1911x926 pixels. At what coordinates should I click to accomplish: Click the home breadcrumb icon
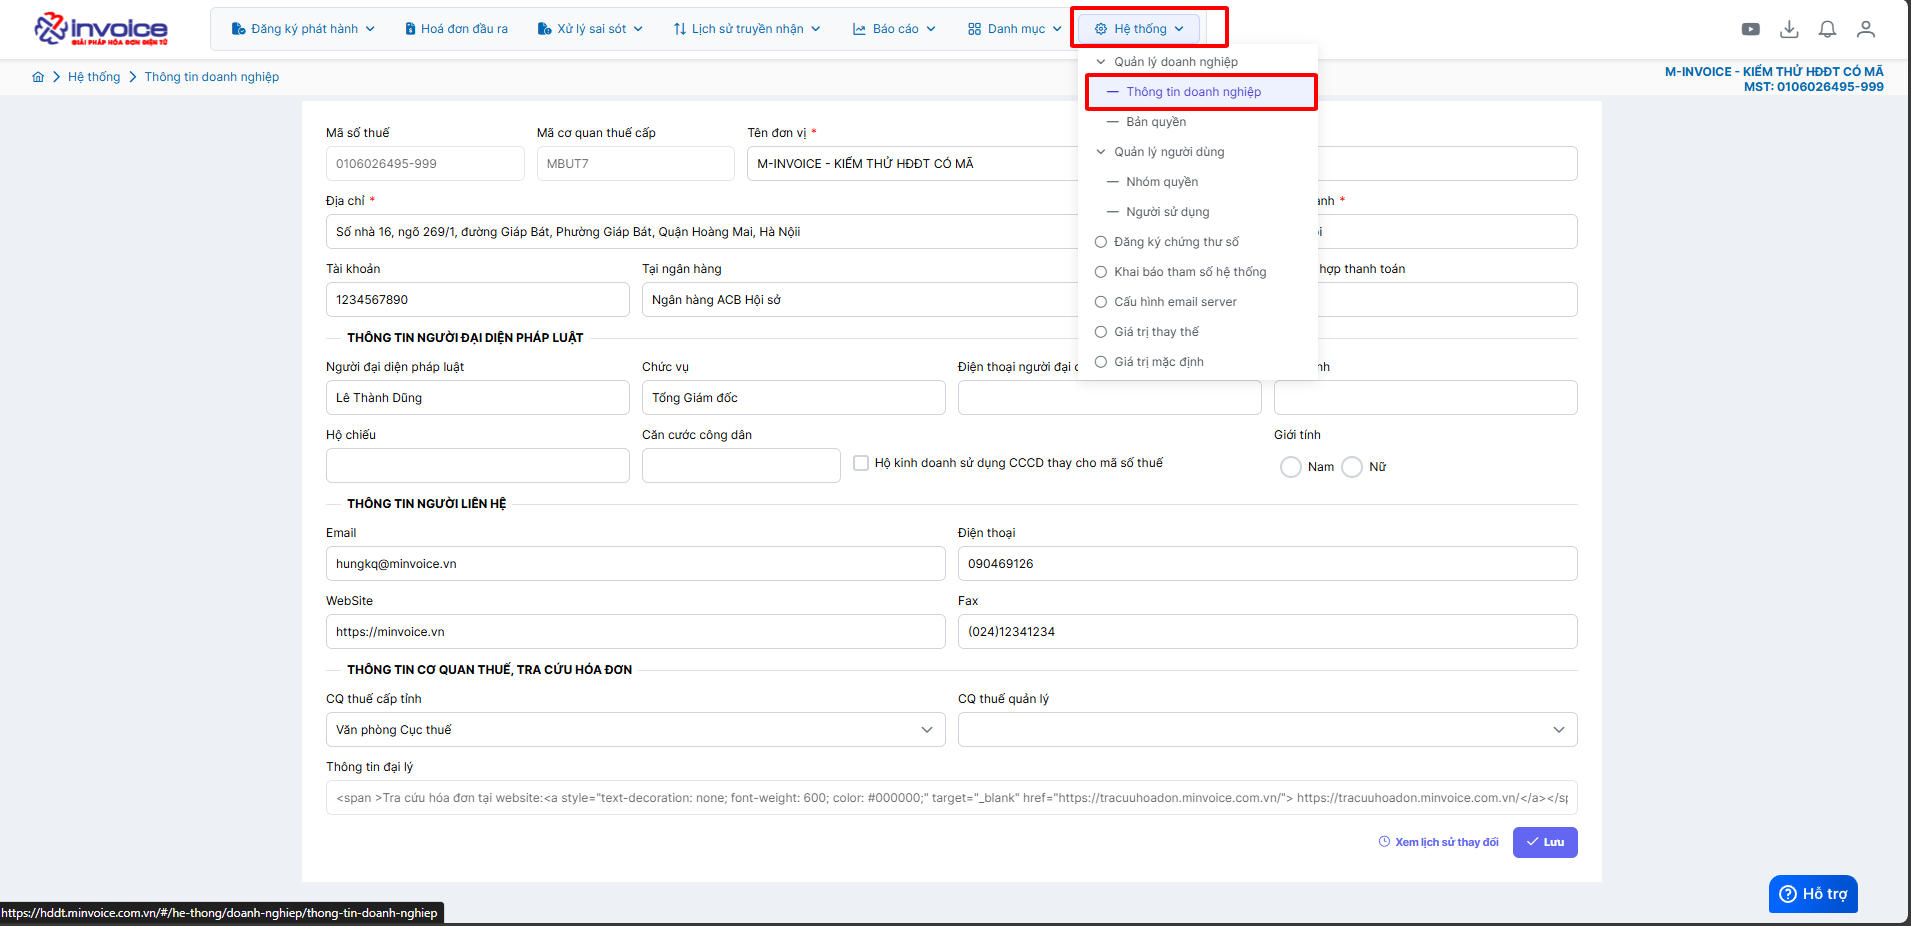click(38, 77)
